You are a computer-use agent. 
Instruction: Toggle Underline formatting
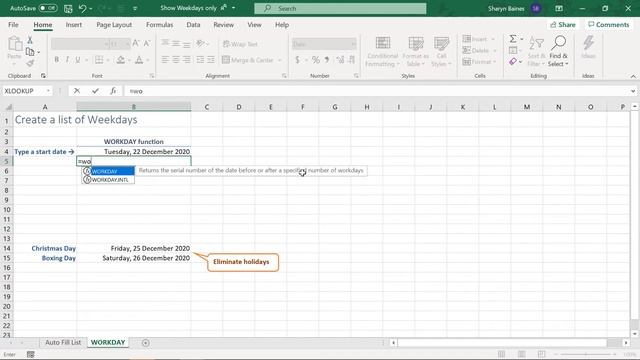click(x=78, y=60)
